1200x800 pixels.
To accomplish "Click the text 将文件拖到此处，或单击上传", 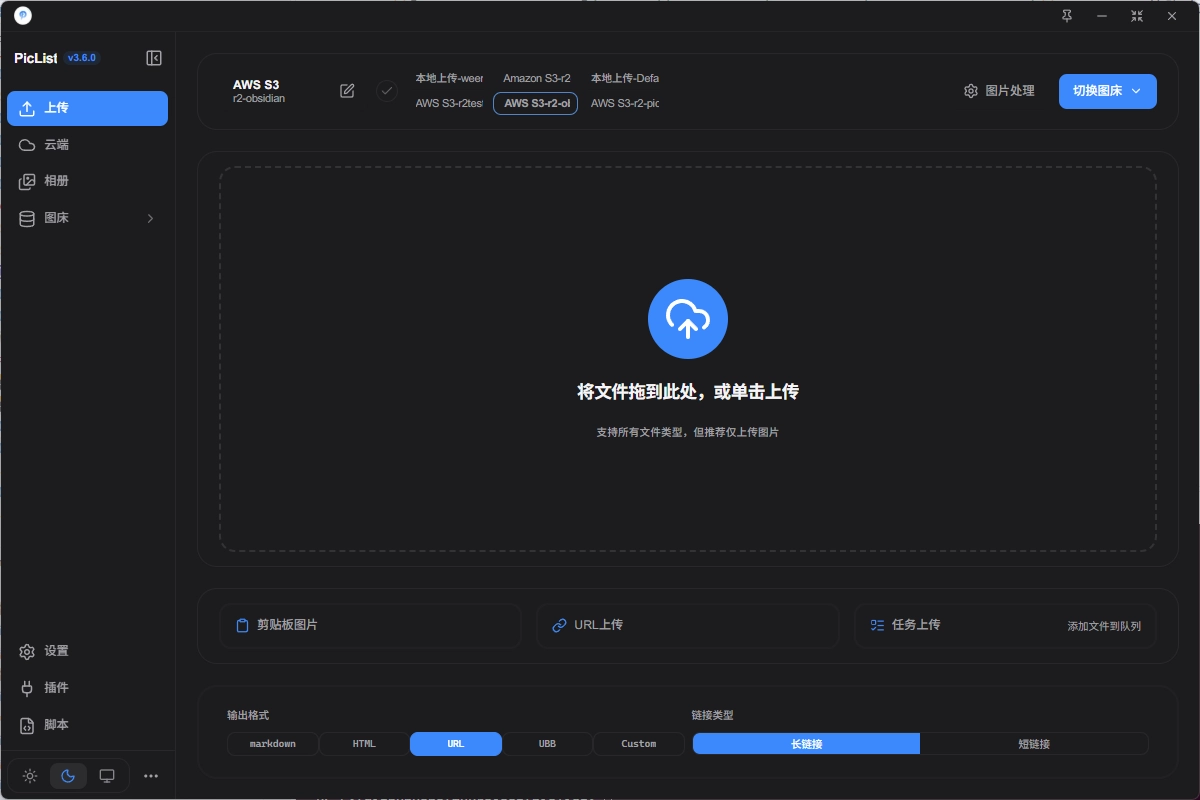I will point(688,392).
